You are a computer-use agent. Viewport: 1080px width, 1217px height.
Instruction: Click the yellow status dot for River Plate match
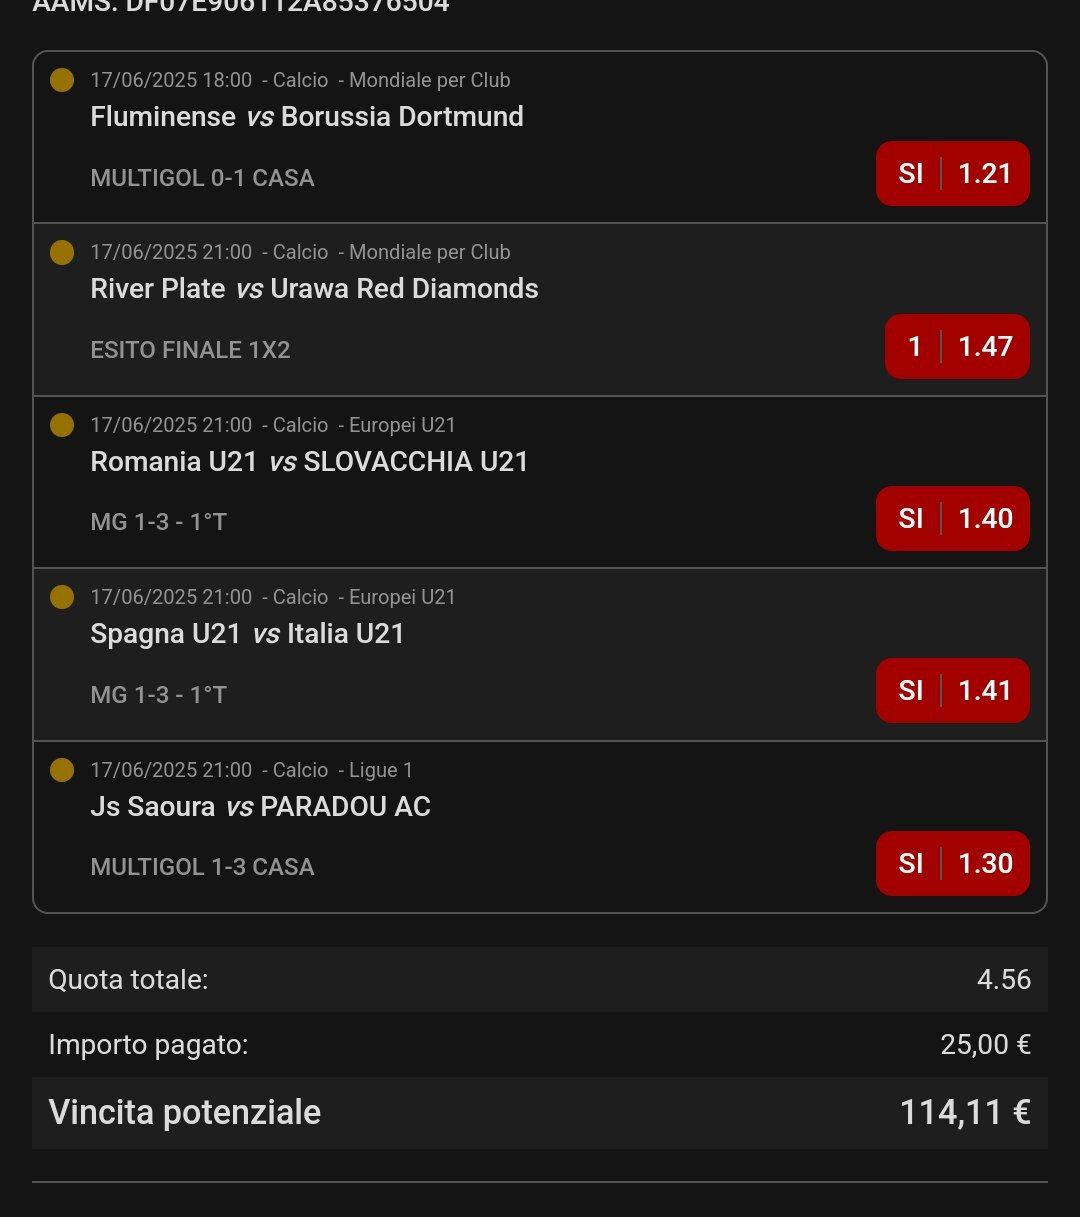pos(62,253)
